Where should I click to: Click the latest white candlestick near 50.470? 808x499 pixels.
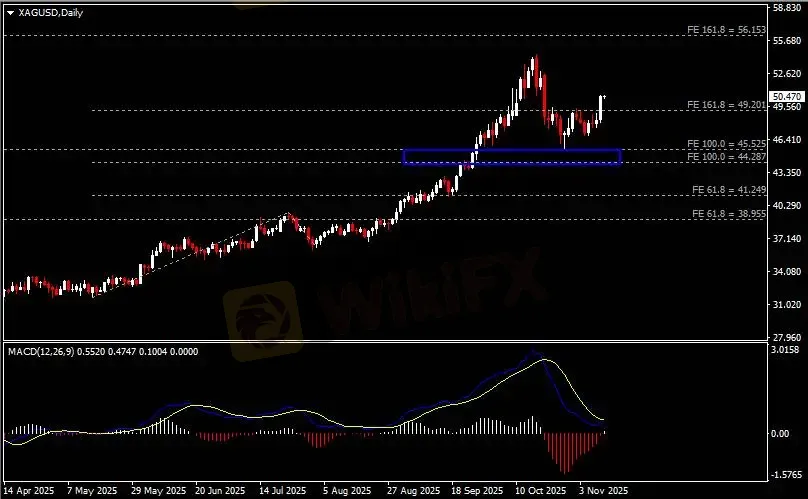click(x=602, y=107)
